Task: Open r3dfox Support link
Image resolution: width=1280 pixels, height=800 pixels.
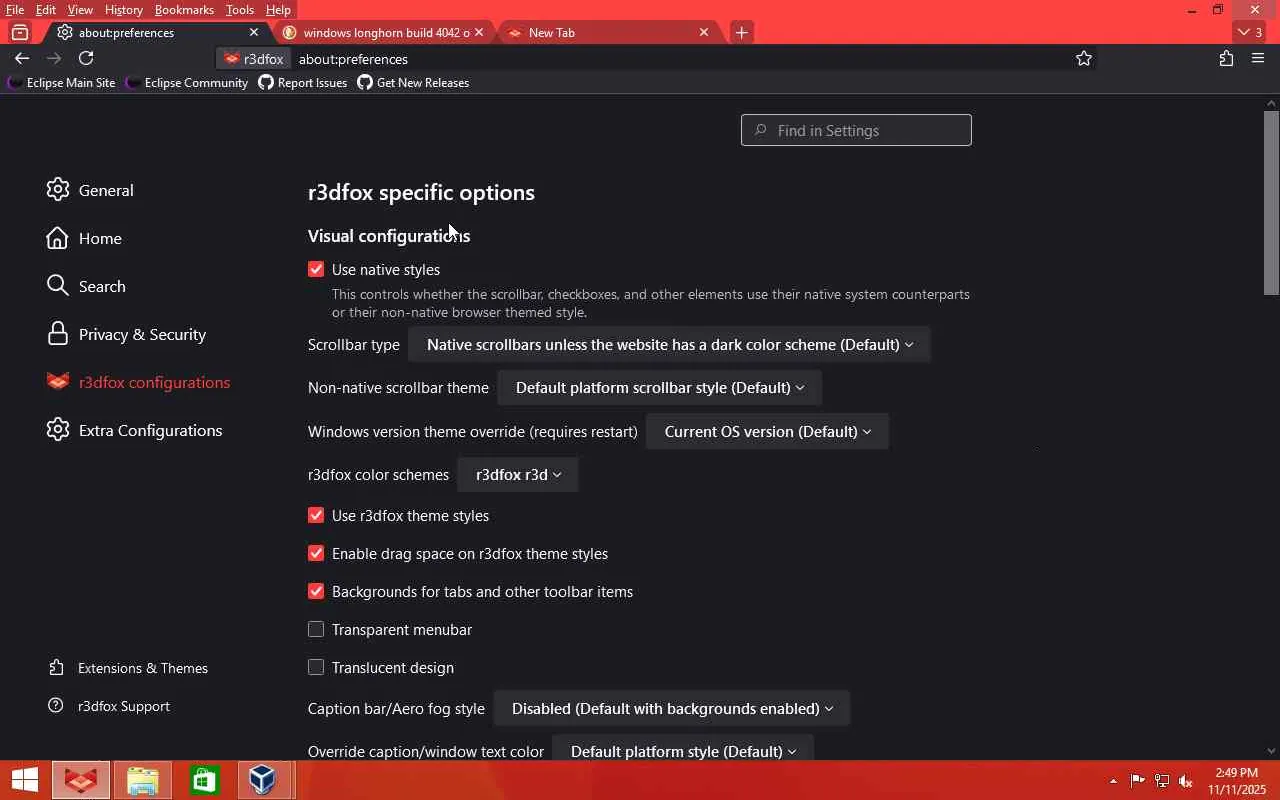Action: click(109, 706)
